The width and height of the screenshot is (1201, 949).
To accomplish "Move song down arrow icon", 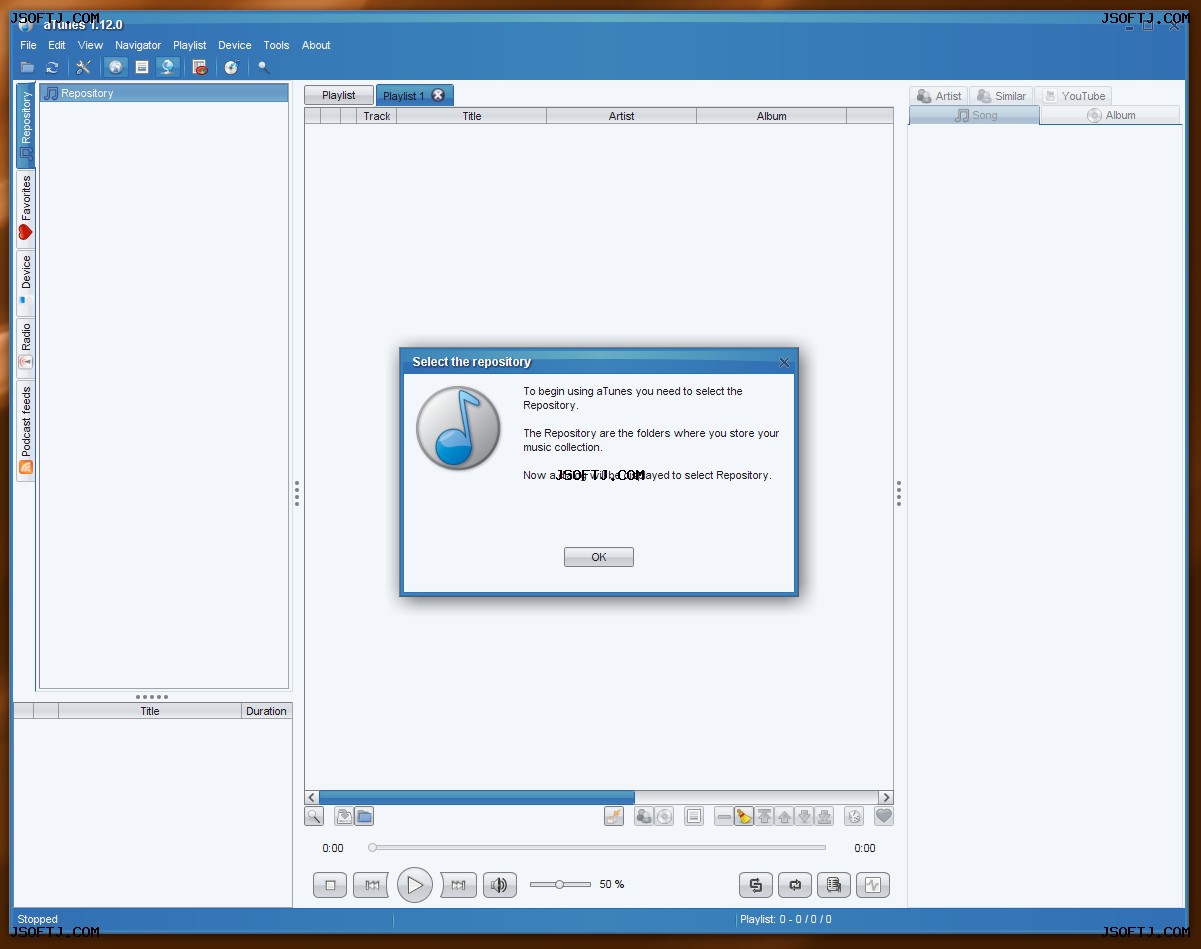I will (804, 816).
